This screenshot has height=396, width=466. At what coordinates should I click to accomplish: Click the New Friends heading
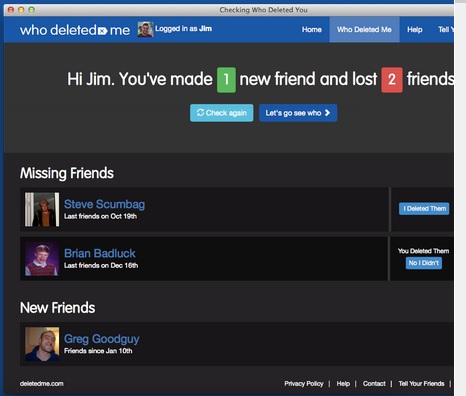57,308
